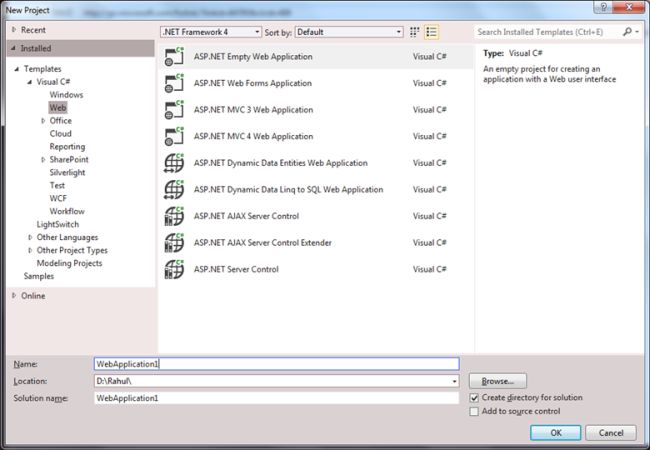650x450 pixels.
Task: Click the Browse... button
Action: pyautogui.click(x=498, y=381)
